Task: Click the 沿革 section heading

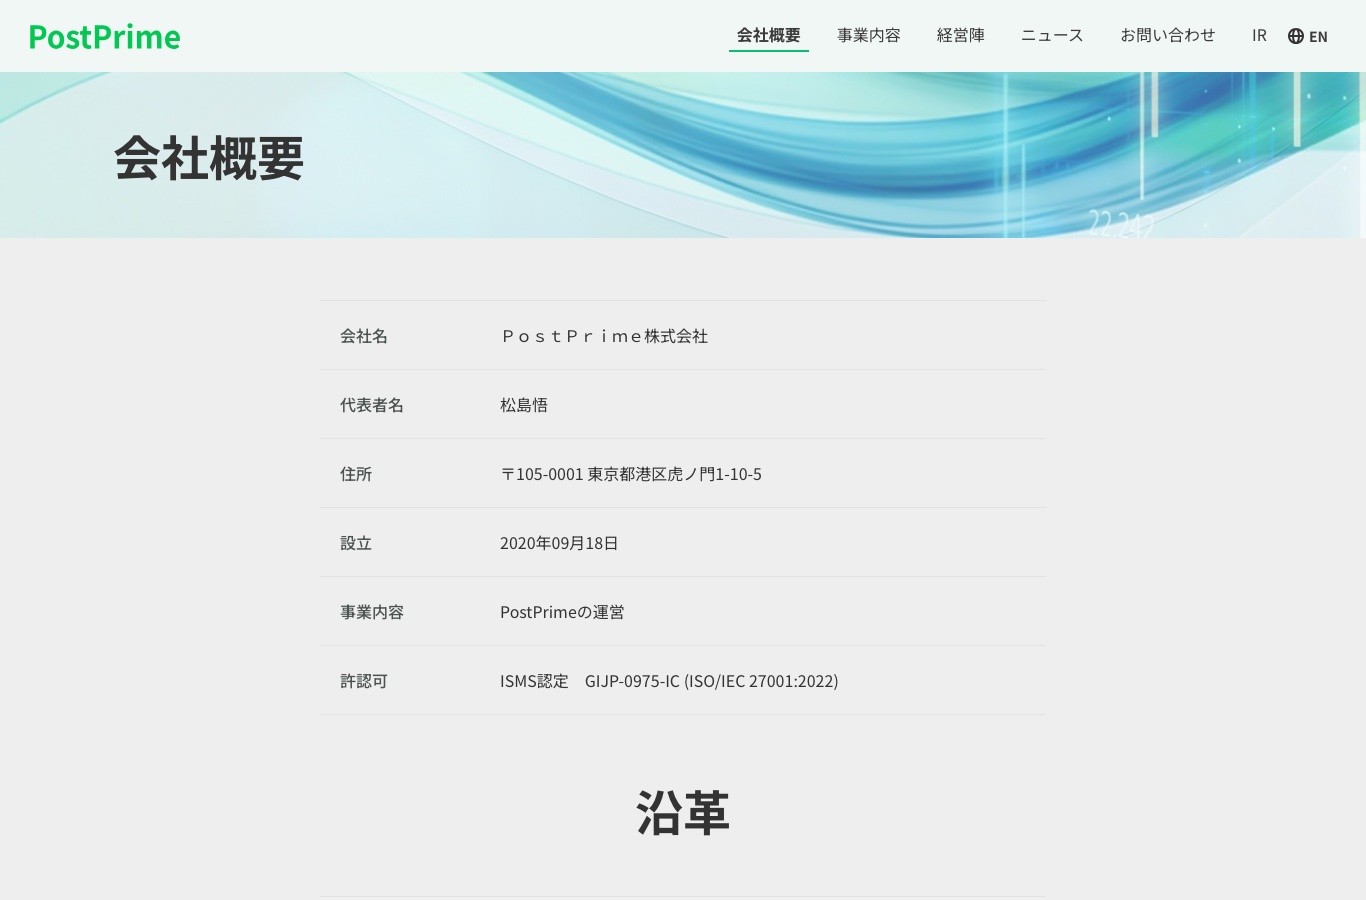Action: click(683, 812)
